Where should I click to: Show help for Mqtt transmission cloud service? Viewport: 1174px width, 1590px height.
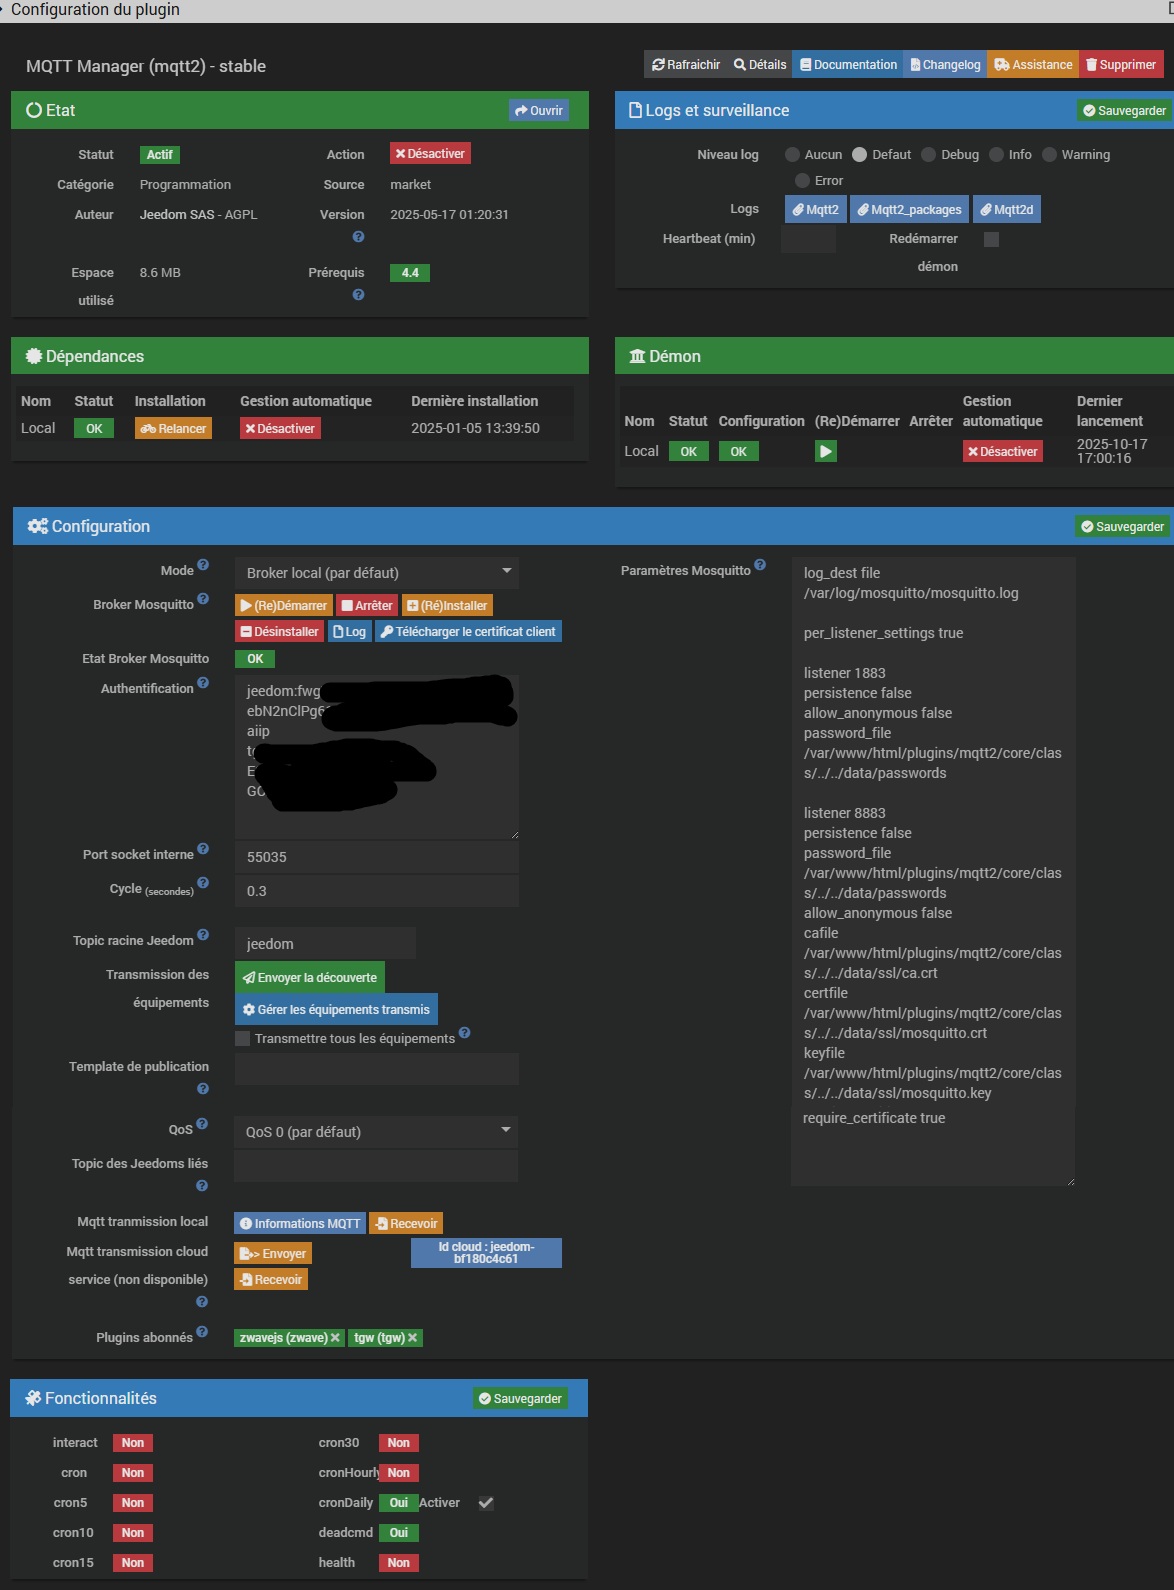202,1302
